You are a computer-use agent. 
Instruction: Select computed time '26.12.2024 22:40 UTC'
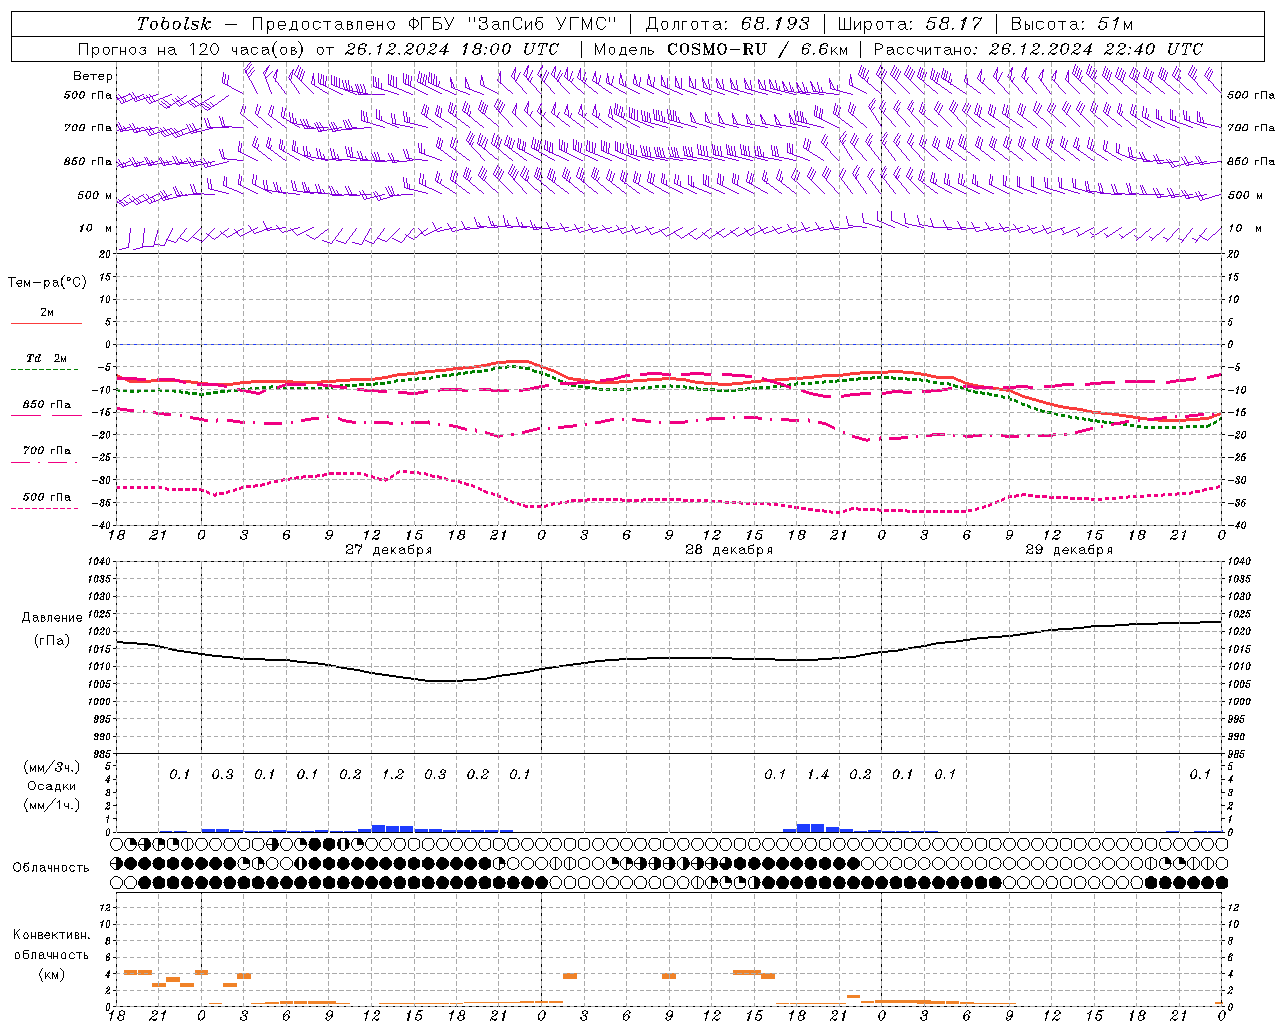(1095, 49)
